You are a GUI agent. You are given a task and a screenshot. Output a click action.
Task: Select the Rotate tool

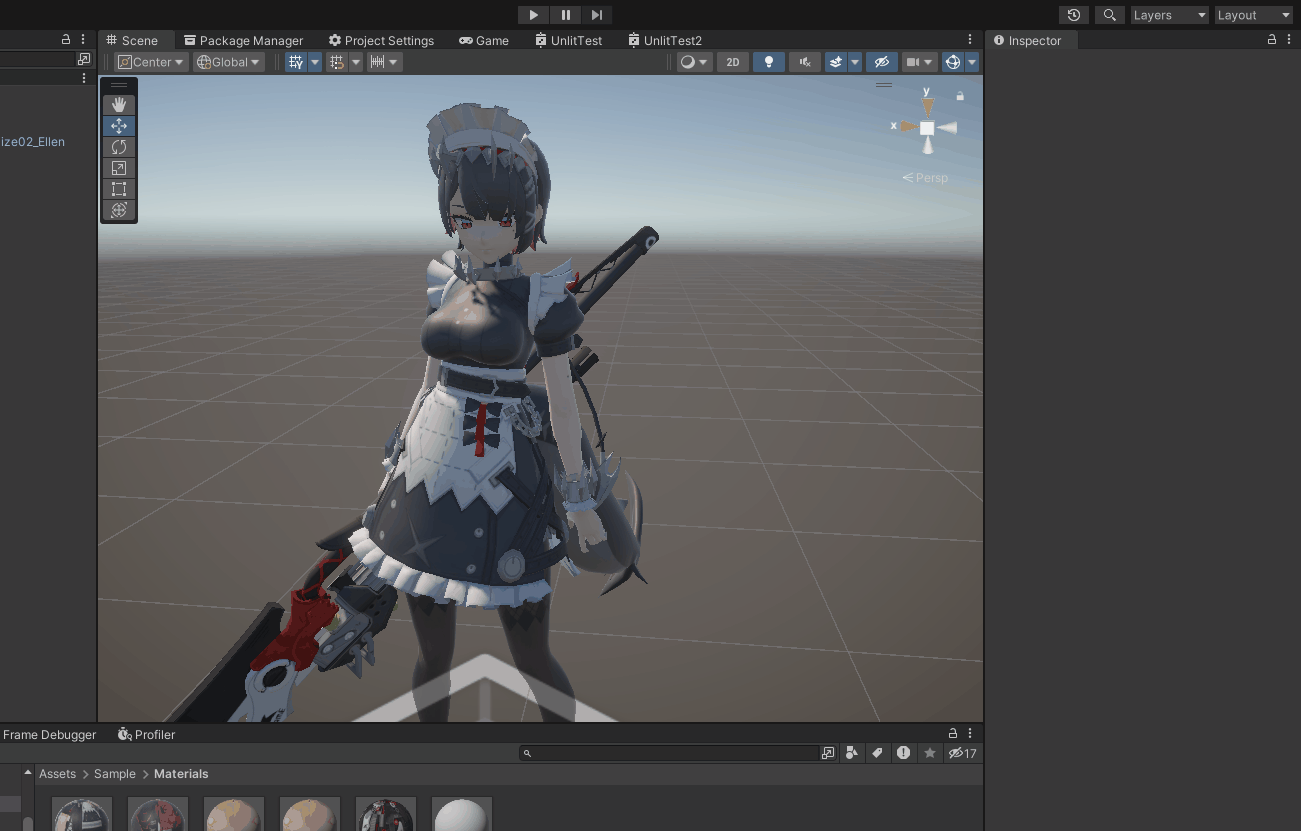(119, 147)
